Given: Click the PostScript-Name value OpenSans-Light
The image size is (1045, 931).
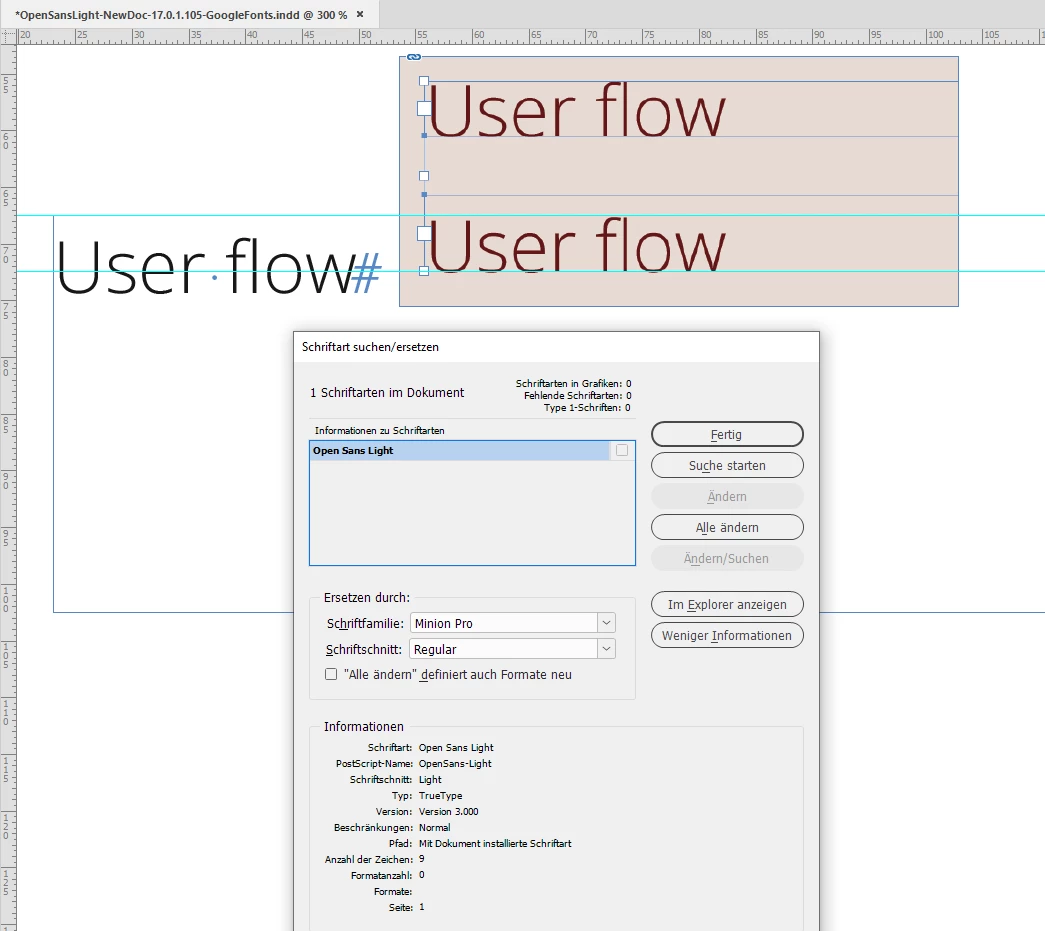Looking at the screenshot, I should coord(455,764).
